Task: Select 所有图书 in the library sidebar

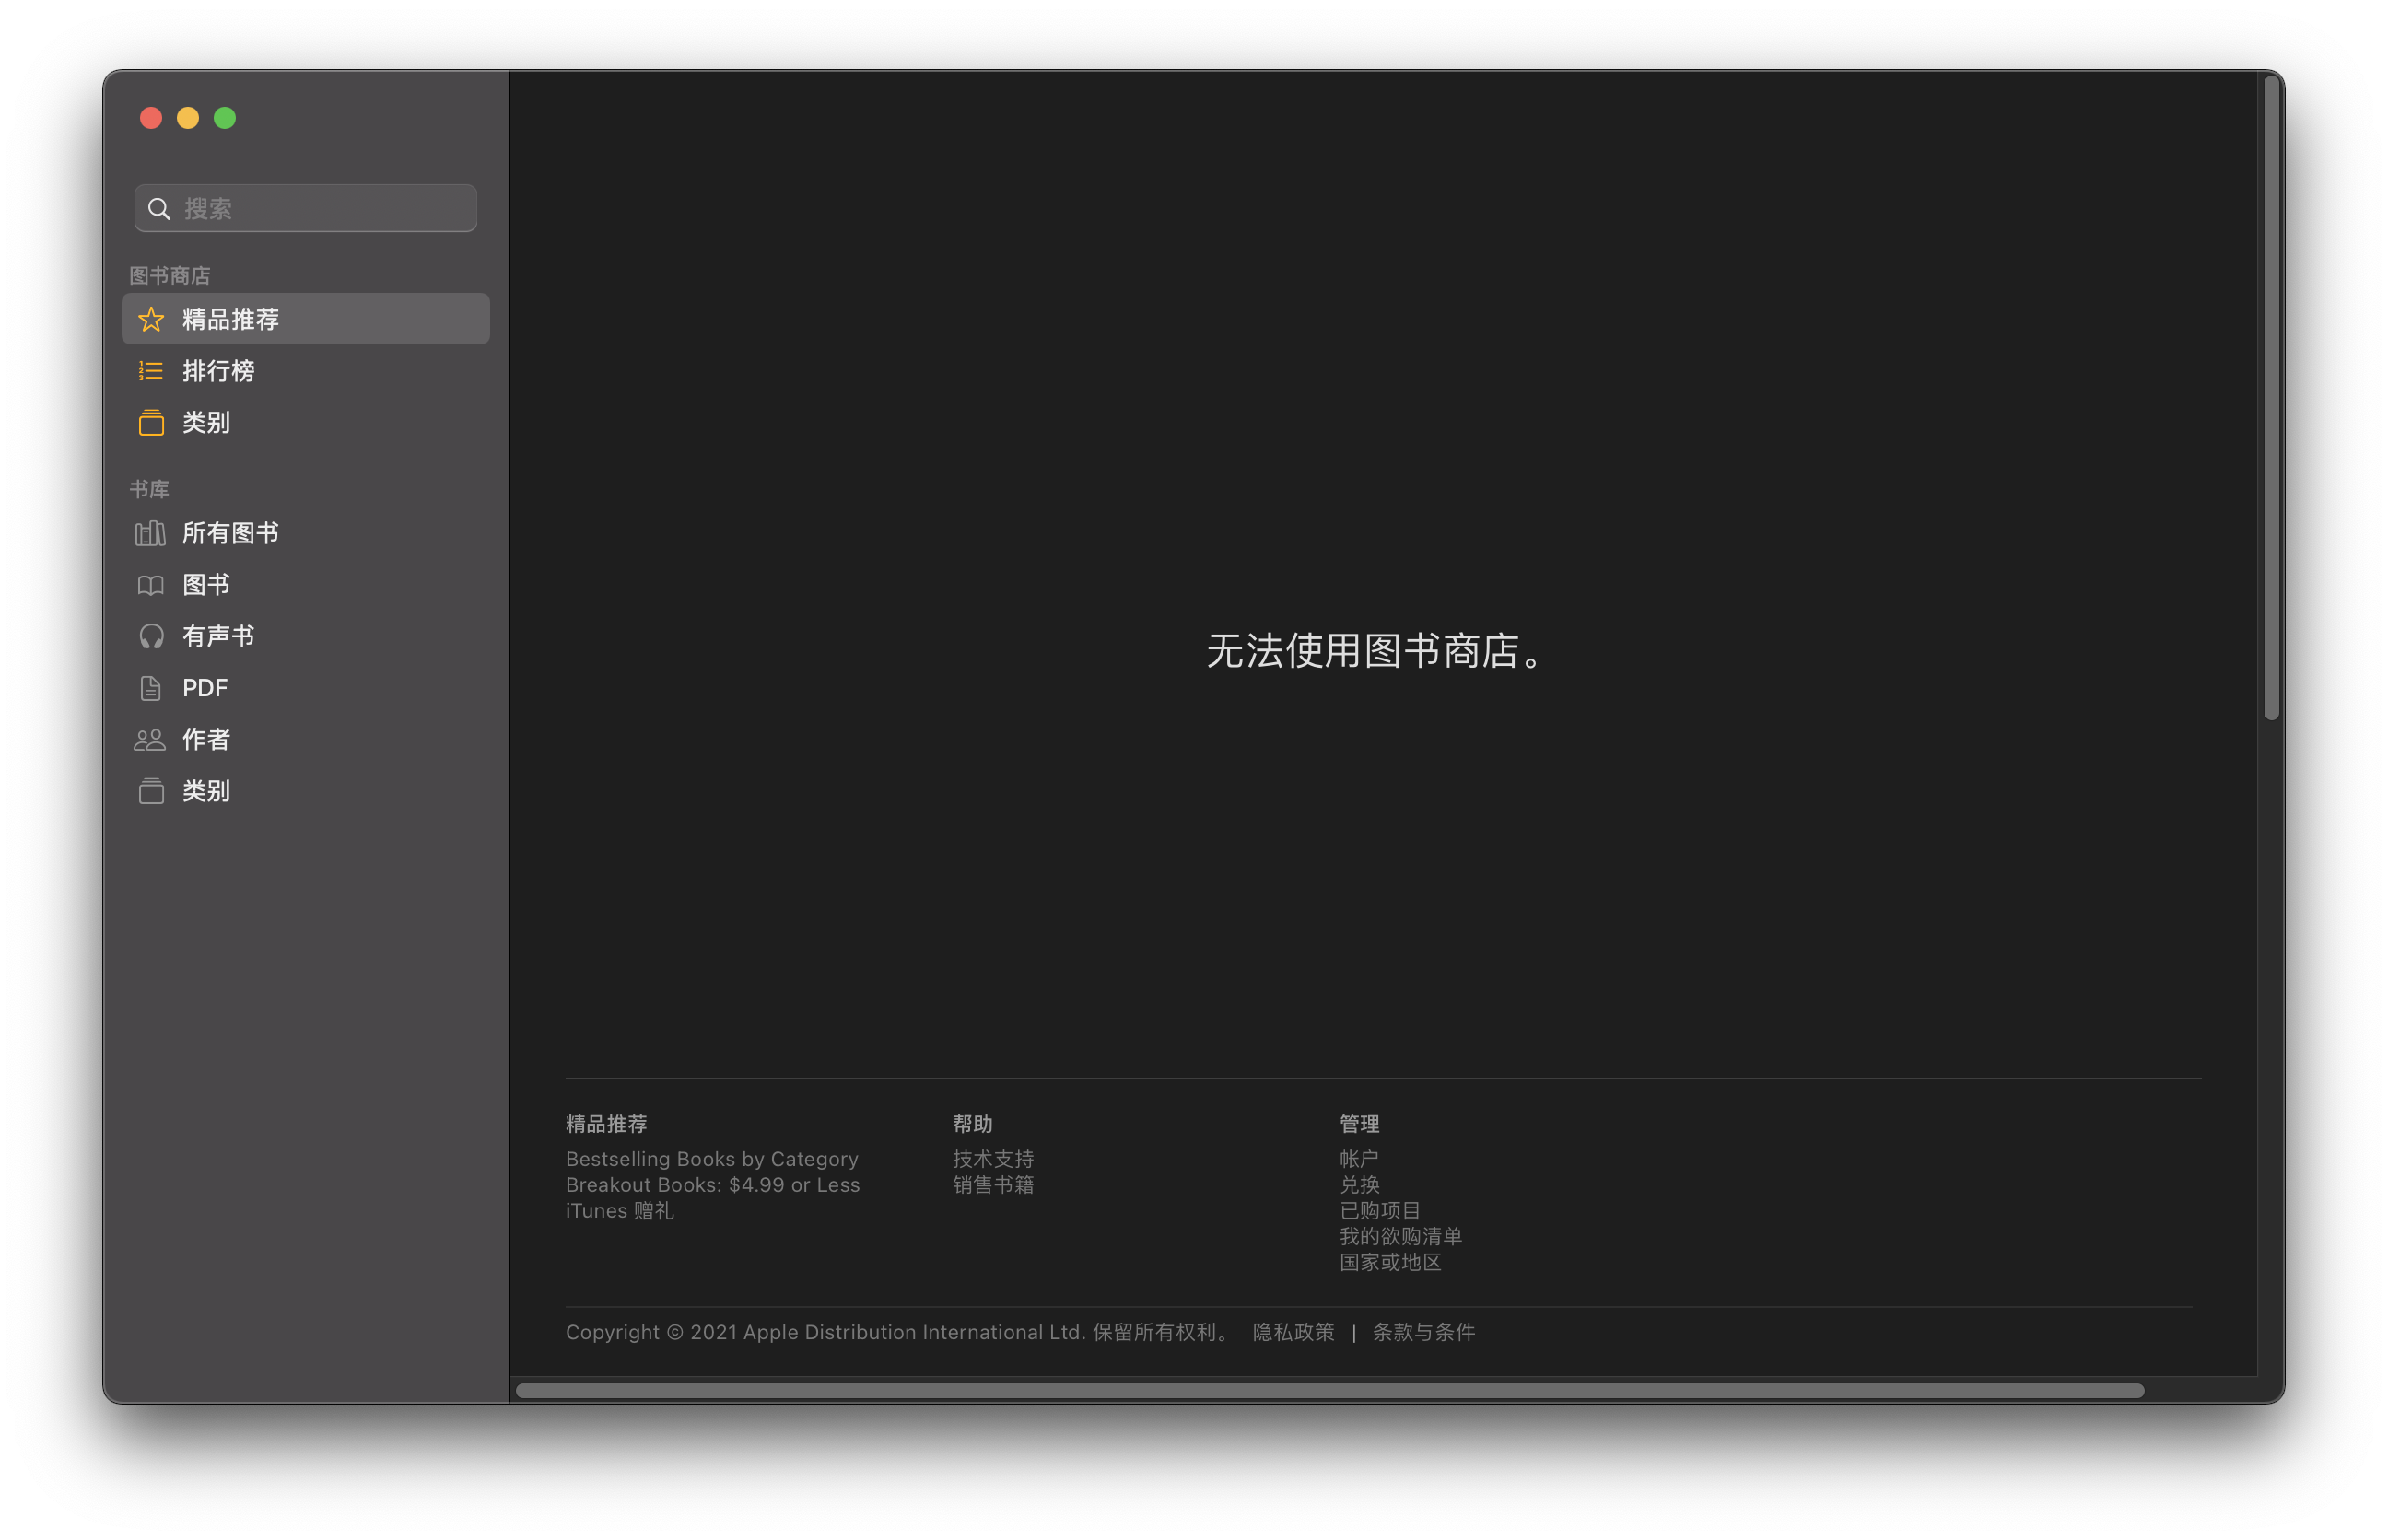Action: pyautogui.click(x=230, y=533)
